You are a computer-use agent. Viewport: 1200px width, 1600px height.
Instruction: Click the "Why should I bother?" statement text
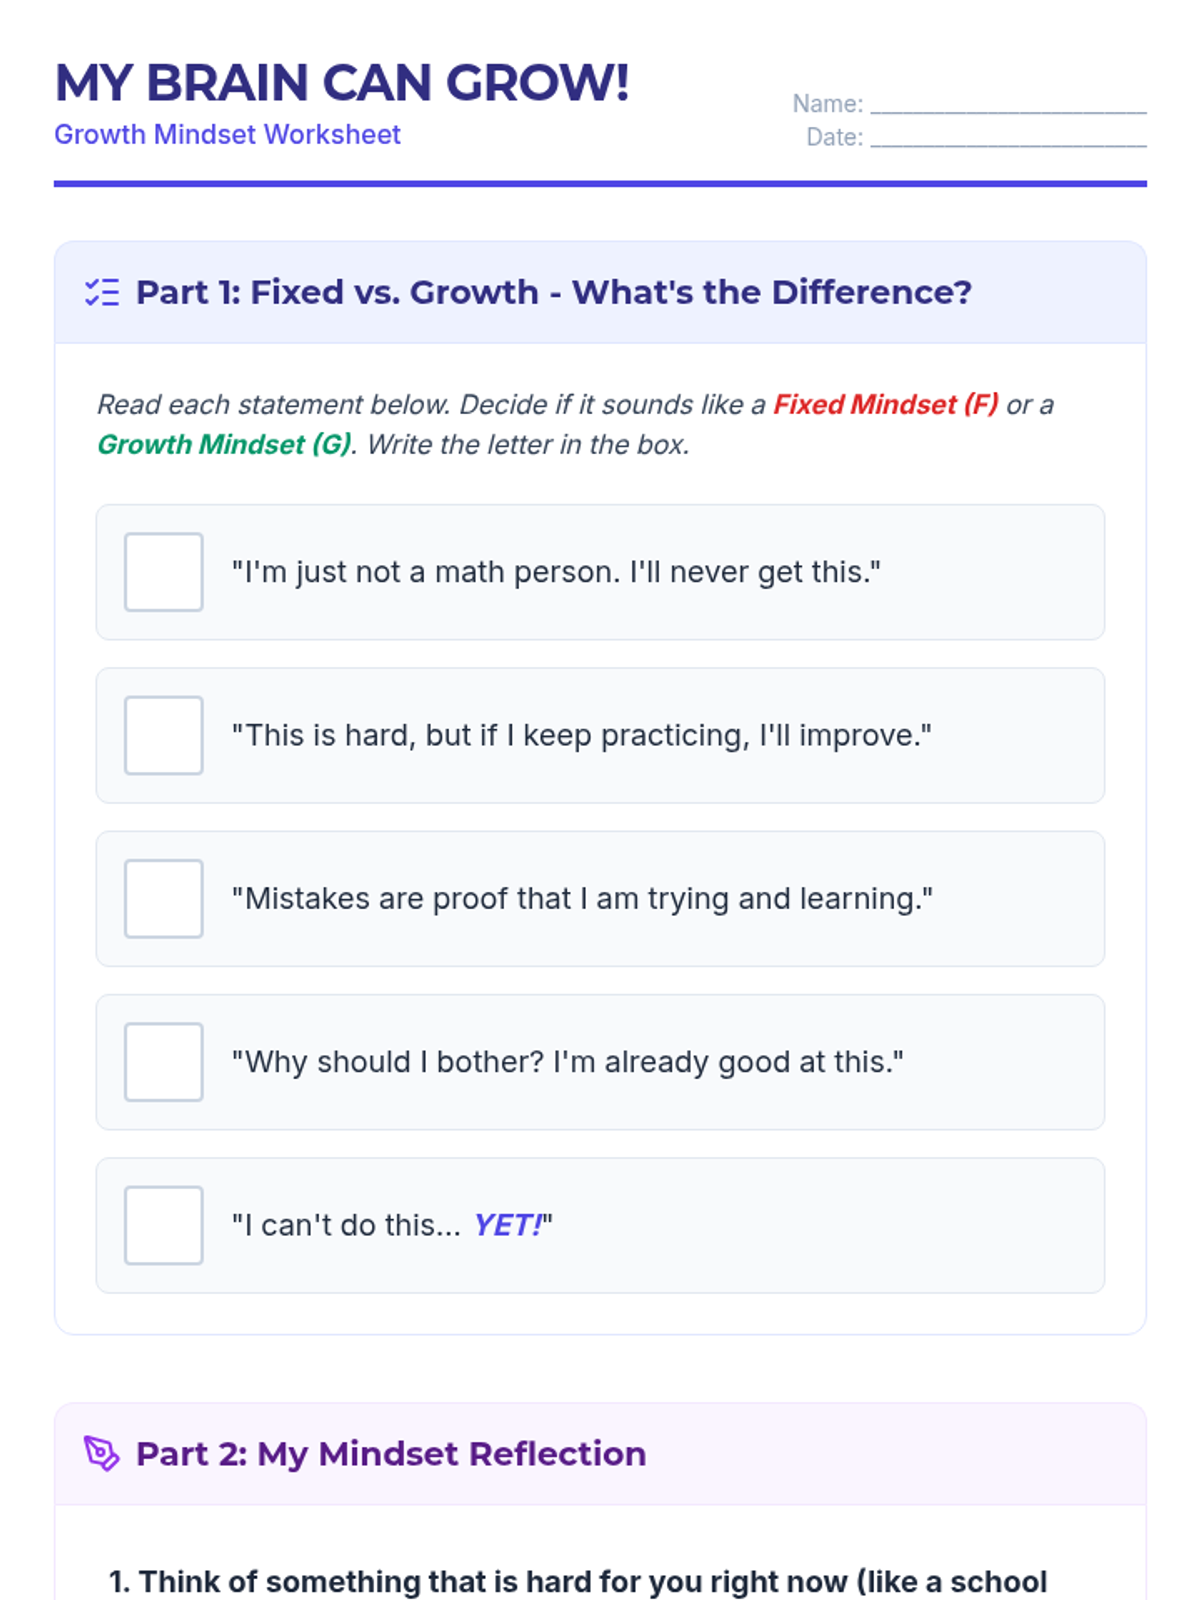click(567, 1062)
